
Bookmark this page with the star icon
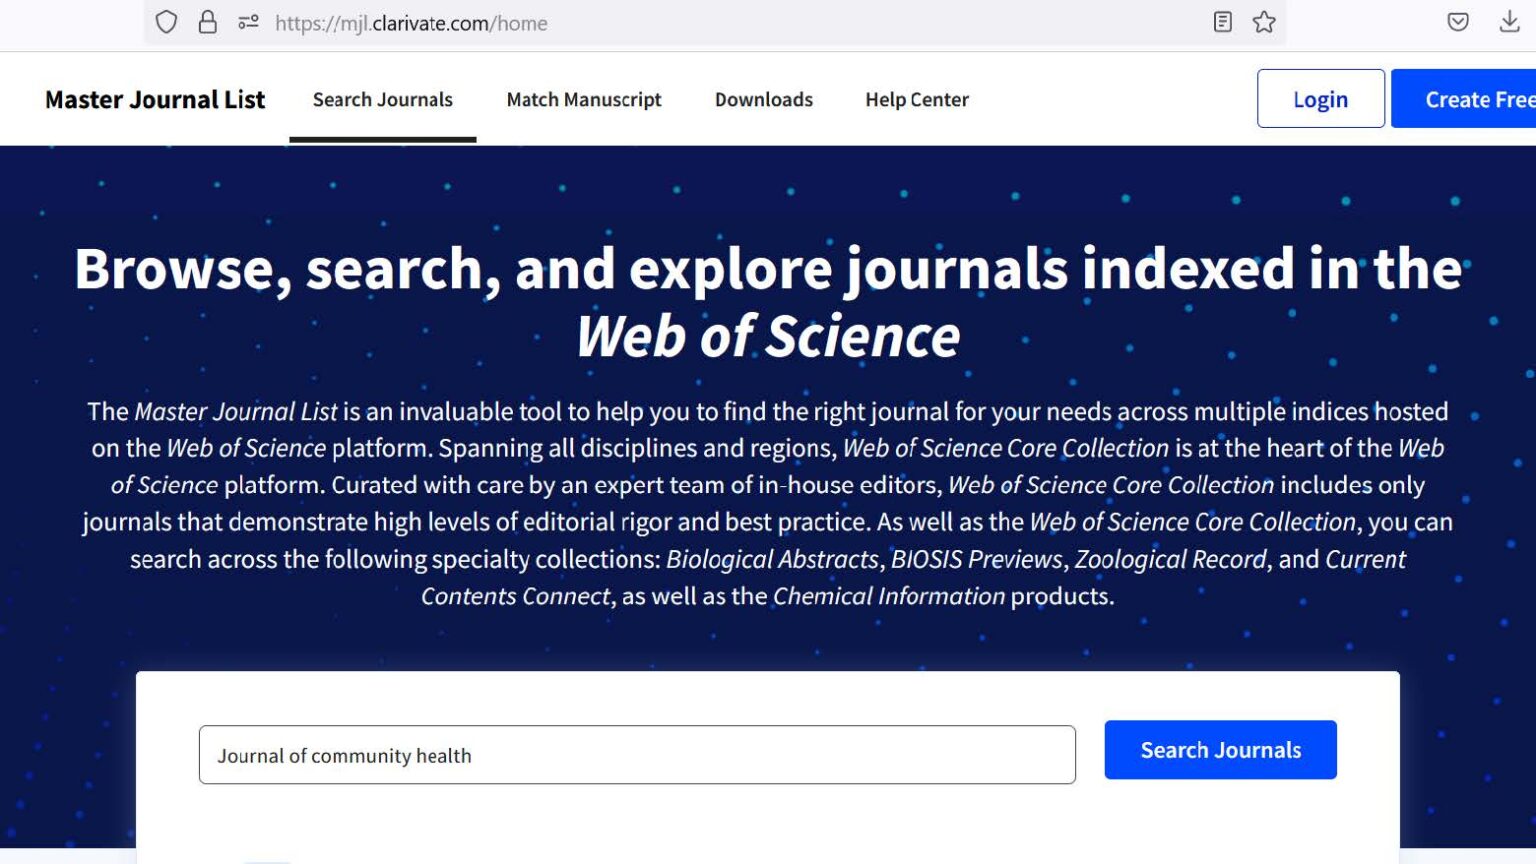(1264, 22)
